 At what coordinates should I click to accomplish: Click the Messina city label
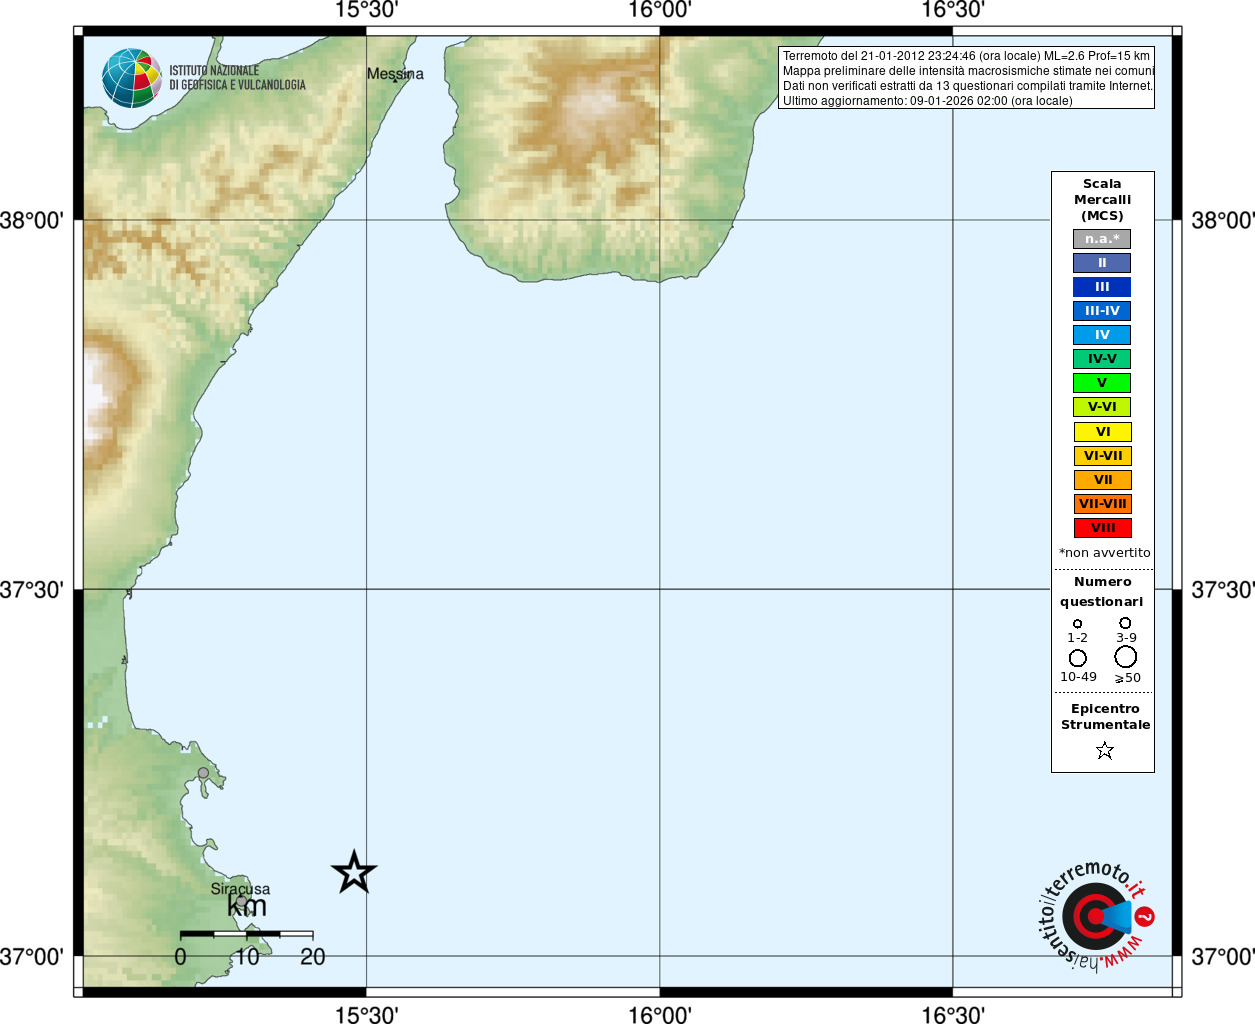pos(395,74)
